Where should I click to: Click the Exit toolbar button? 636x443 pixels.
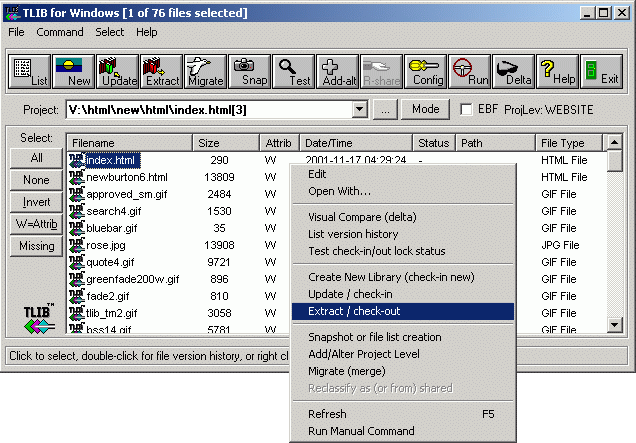[602, 71]
